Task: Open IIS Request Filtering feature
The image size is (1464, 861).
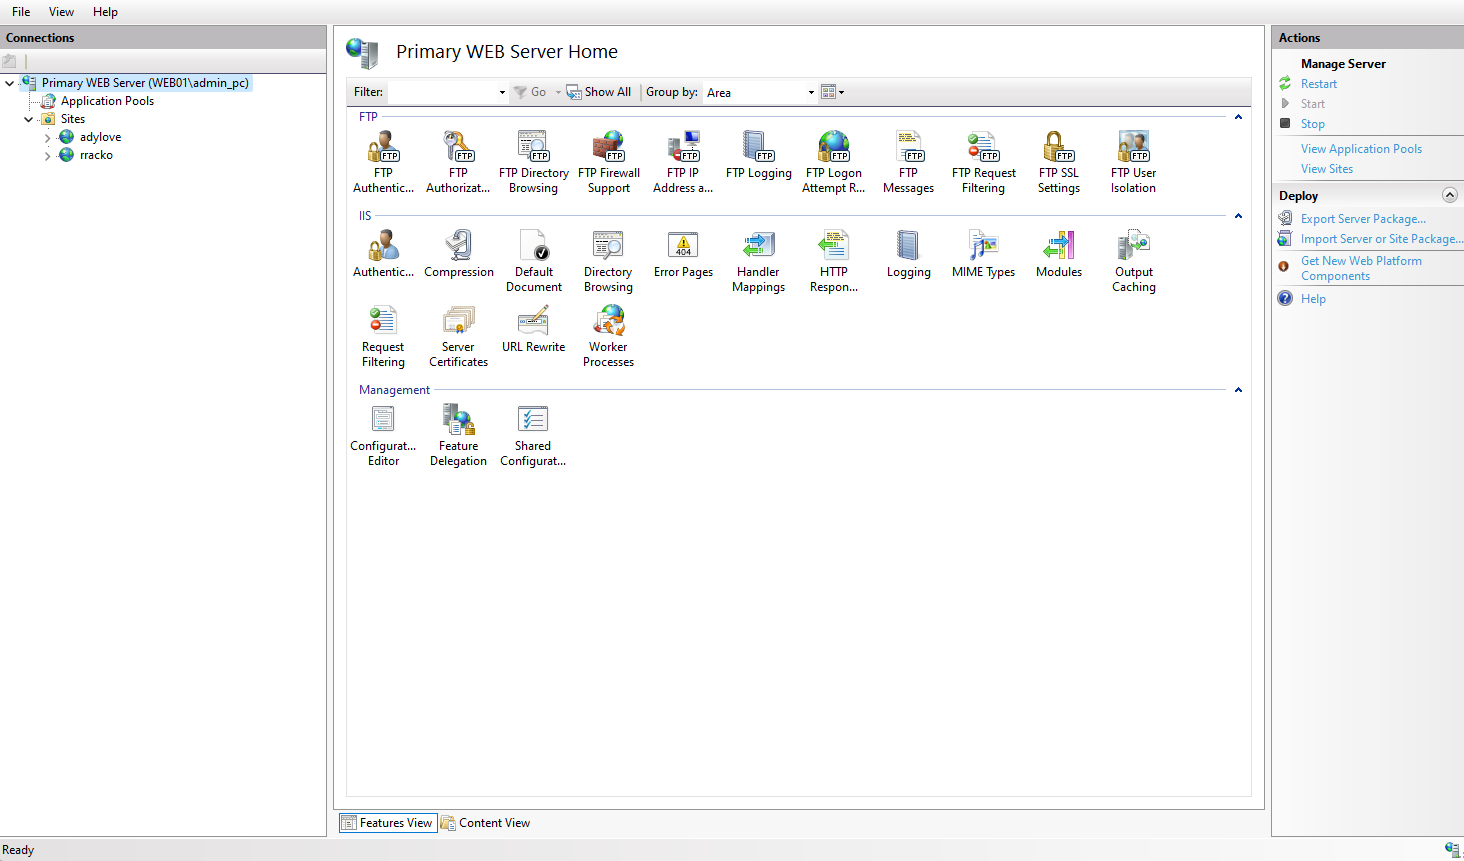Action: coord(383,336)
